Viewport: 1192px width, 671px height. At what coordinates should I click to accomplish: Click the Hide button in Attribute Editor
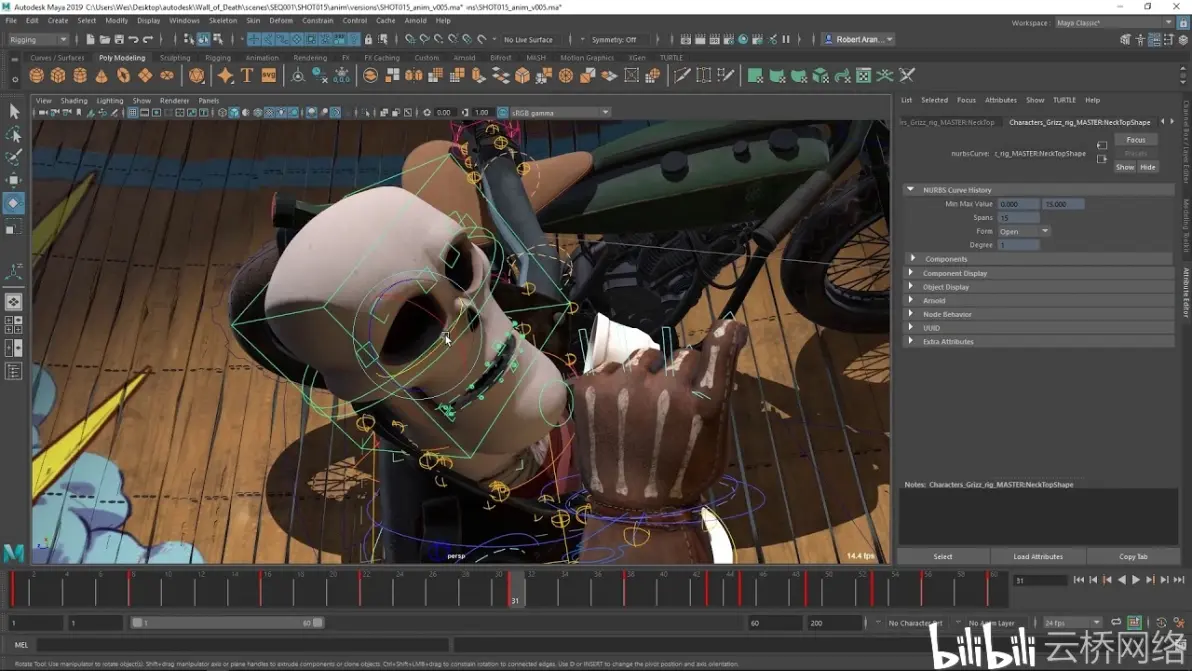(x=1148, y=167)
